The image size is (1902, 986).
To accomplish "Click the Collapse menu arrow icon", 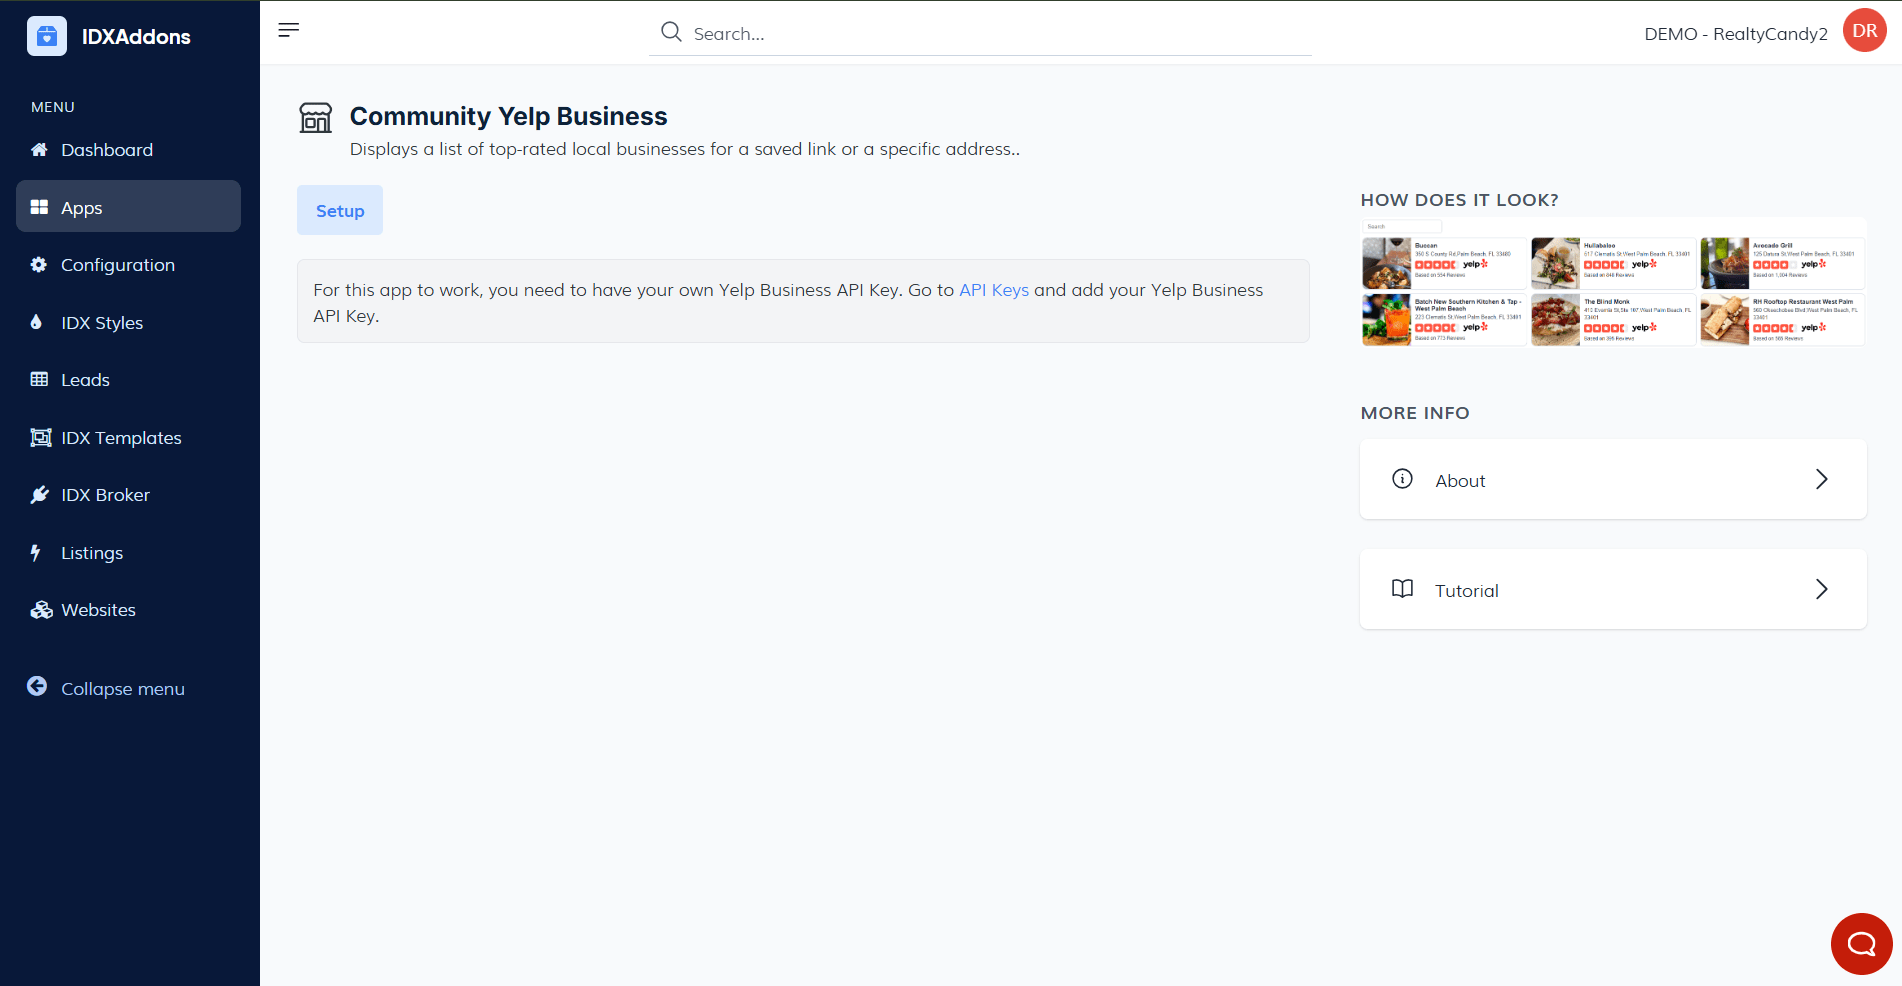I will (x=37, y=687).
